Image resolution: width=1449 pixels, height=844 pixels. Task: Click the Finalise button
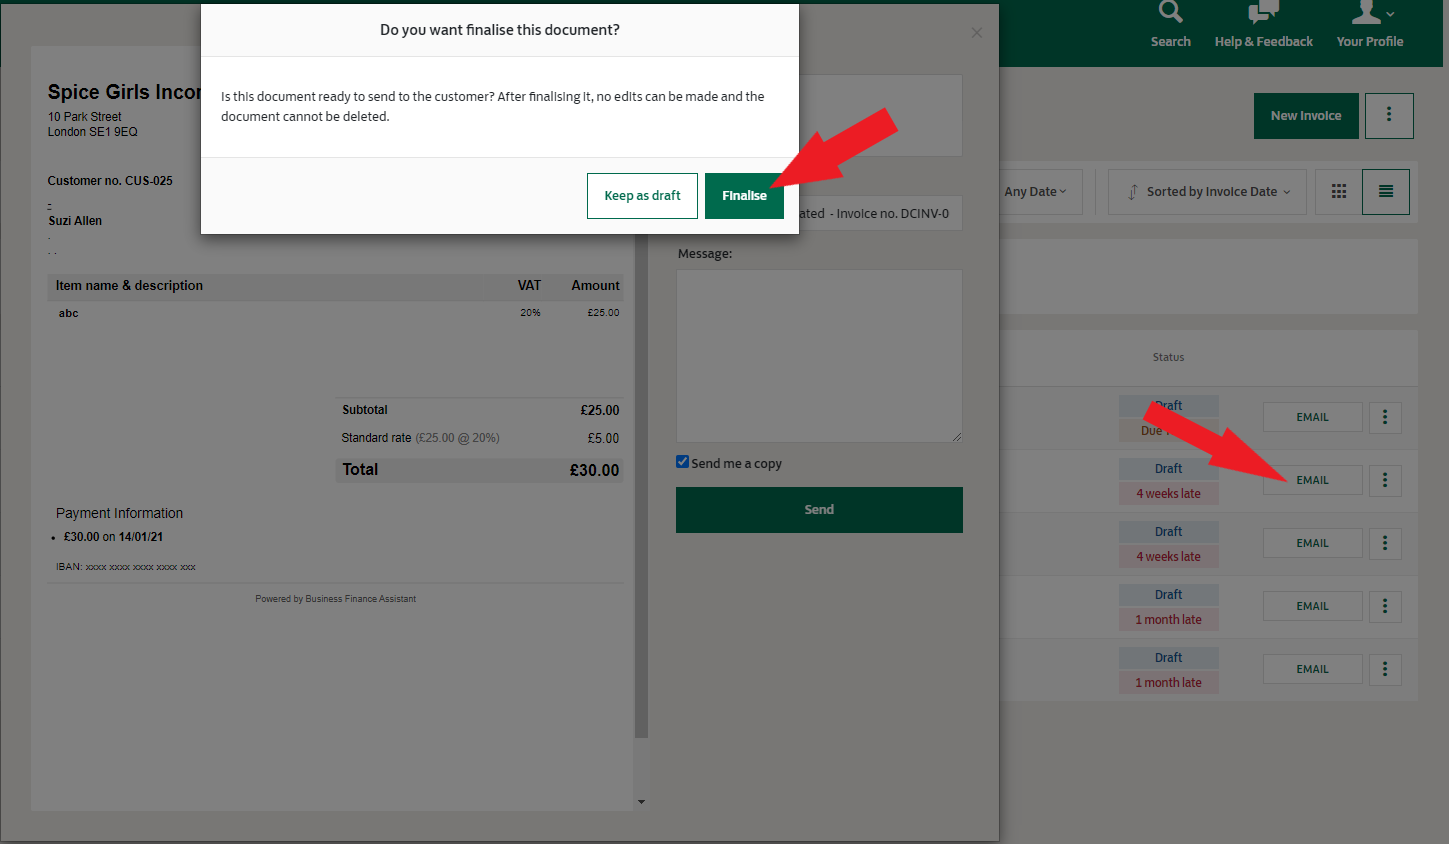pyautogui.click(x=744, y=196)
